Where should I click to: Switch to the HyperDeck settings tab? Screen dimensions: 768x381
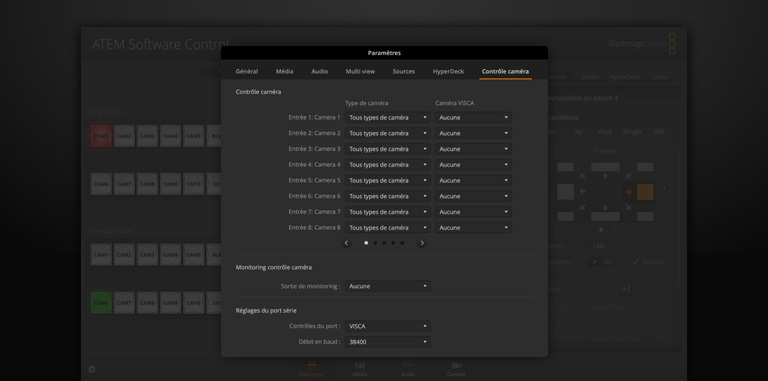click(x=448, y=71)
